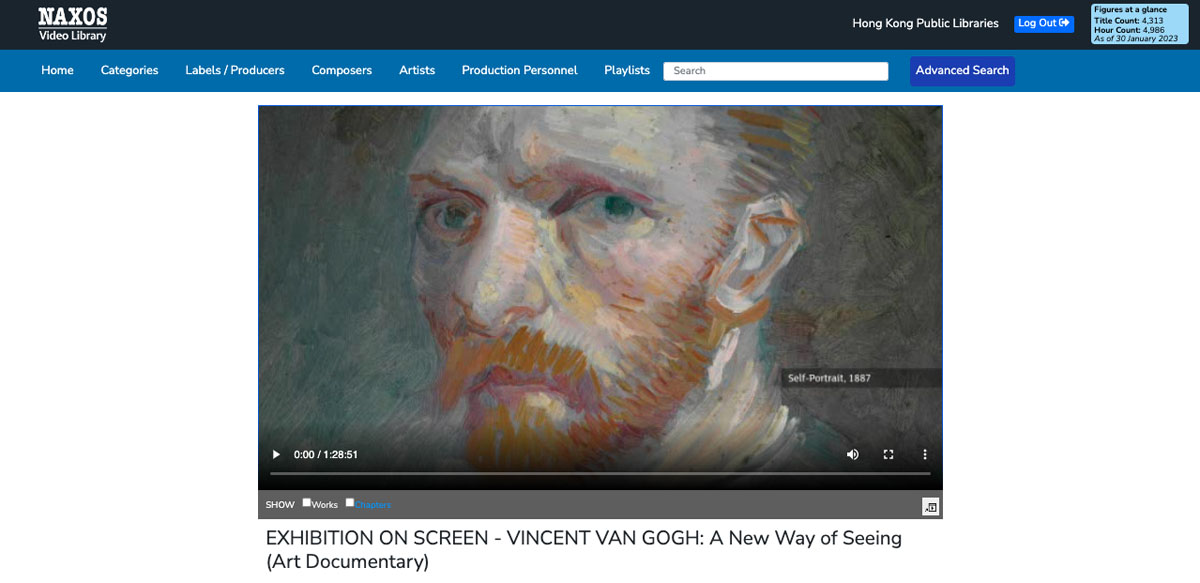Click the pop-out player icon below video
Viewport: 1200px width, 583px height.
pyautogui.click(x=931, y=507)
